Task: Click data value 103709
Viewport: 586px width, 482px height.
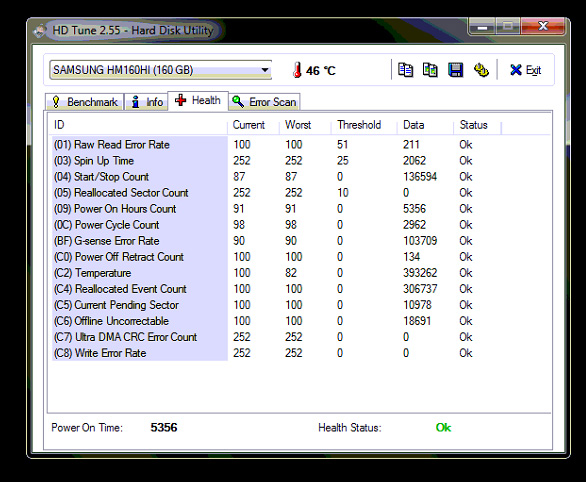Action: 420,241
